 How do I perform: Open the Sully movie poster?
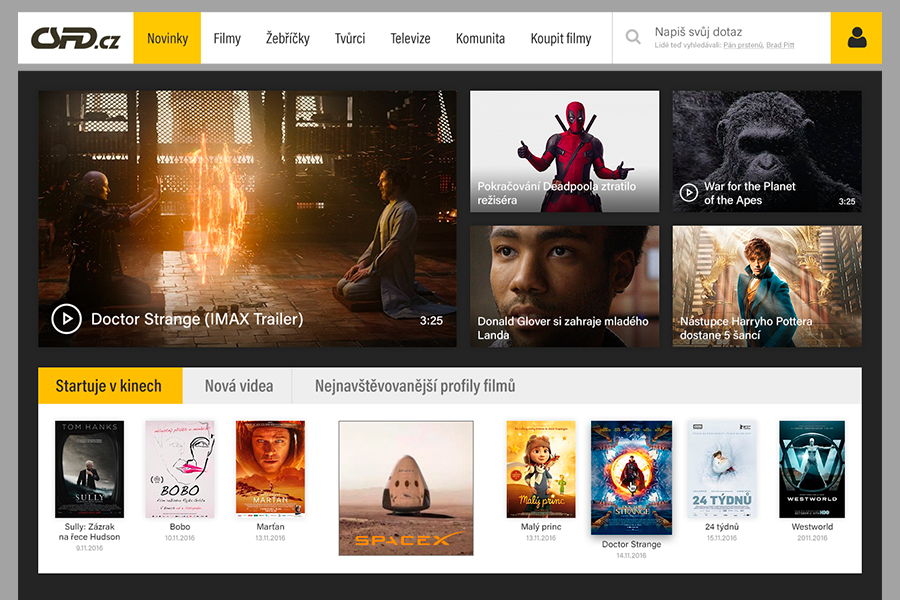click(89, 468)
